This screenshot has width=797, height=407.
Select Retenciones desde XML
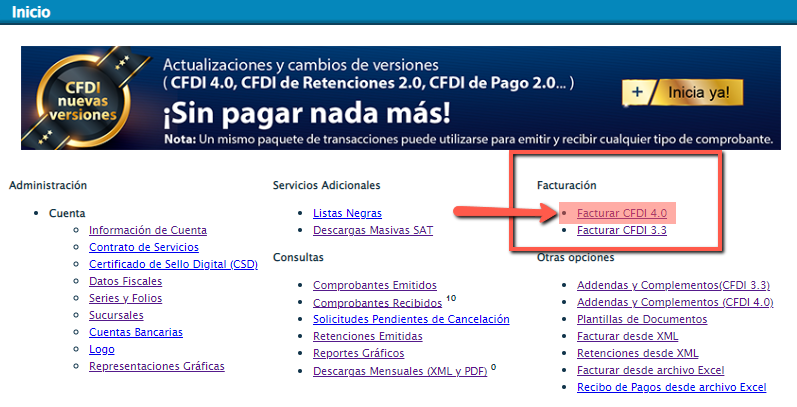(637, 353)
